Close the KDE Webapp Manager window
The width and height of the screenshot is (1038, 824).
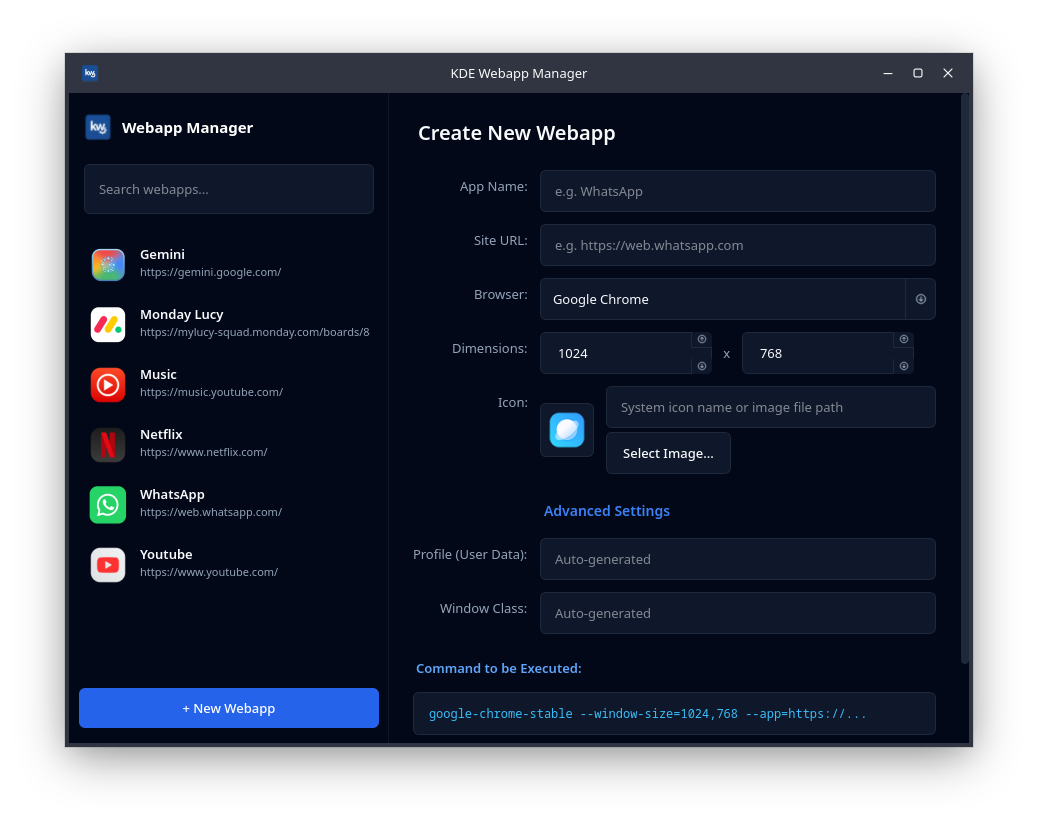[947, 73]
